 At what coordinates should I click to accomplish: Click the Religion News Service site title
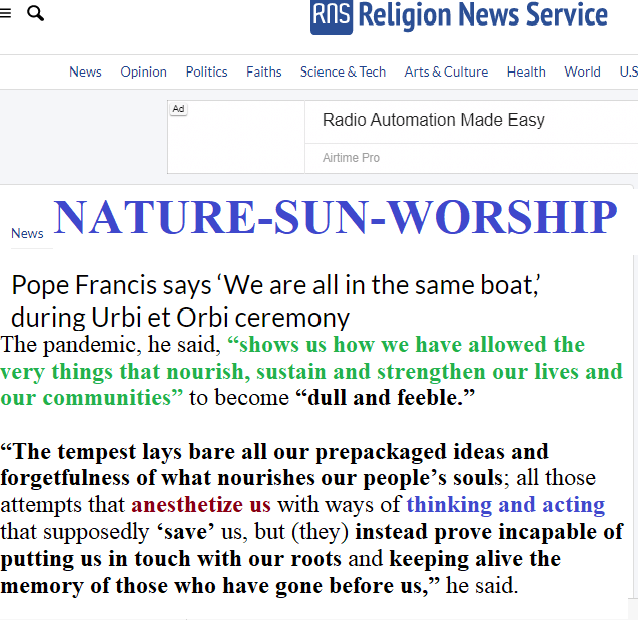coord(483,16)
